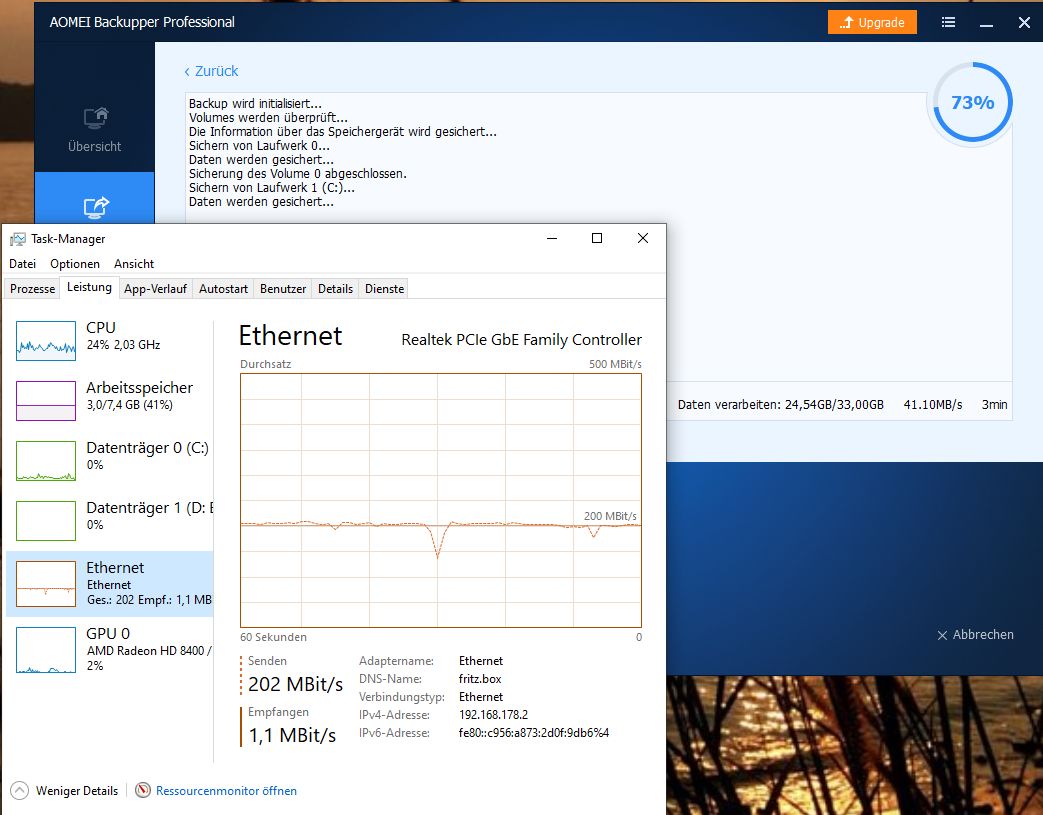Minimize the Task-Manager window
Image resolution: width=1043 pixels, height=815 pixels.
coord(552,238)
